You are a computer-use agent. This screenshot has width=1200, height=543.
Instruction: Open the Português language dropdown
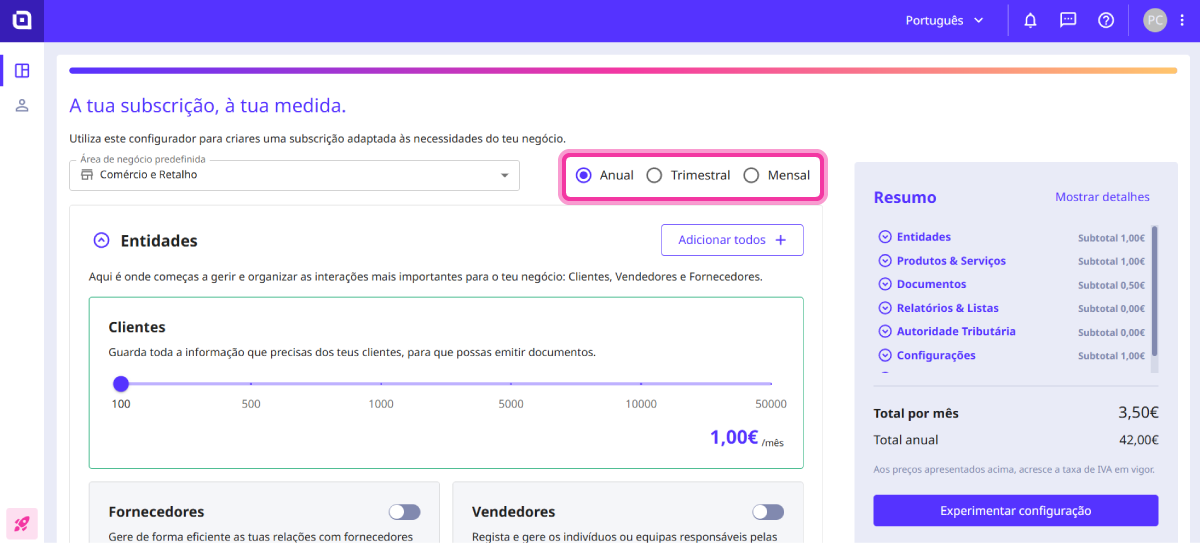tap(945, 20)
